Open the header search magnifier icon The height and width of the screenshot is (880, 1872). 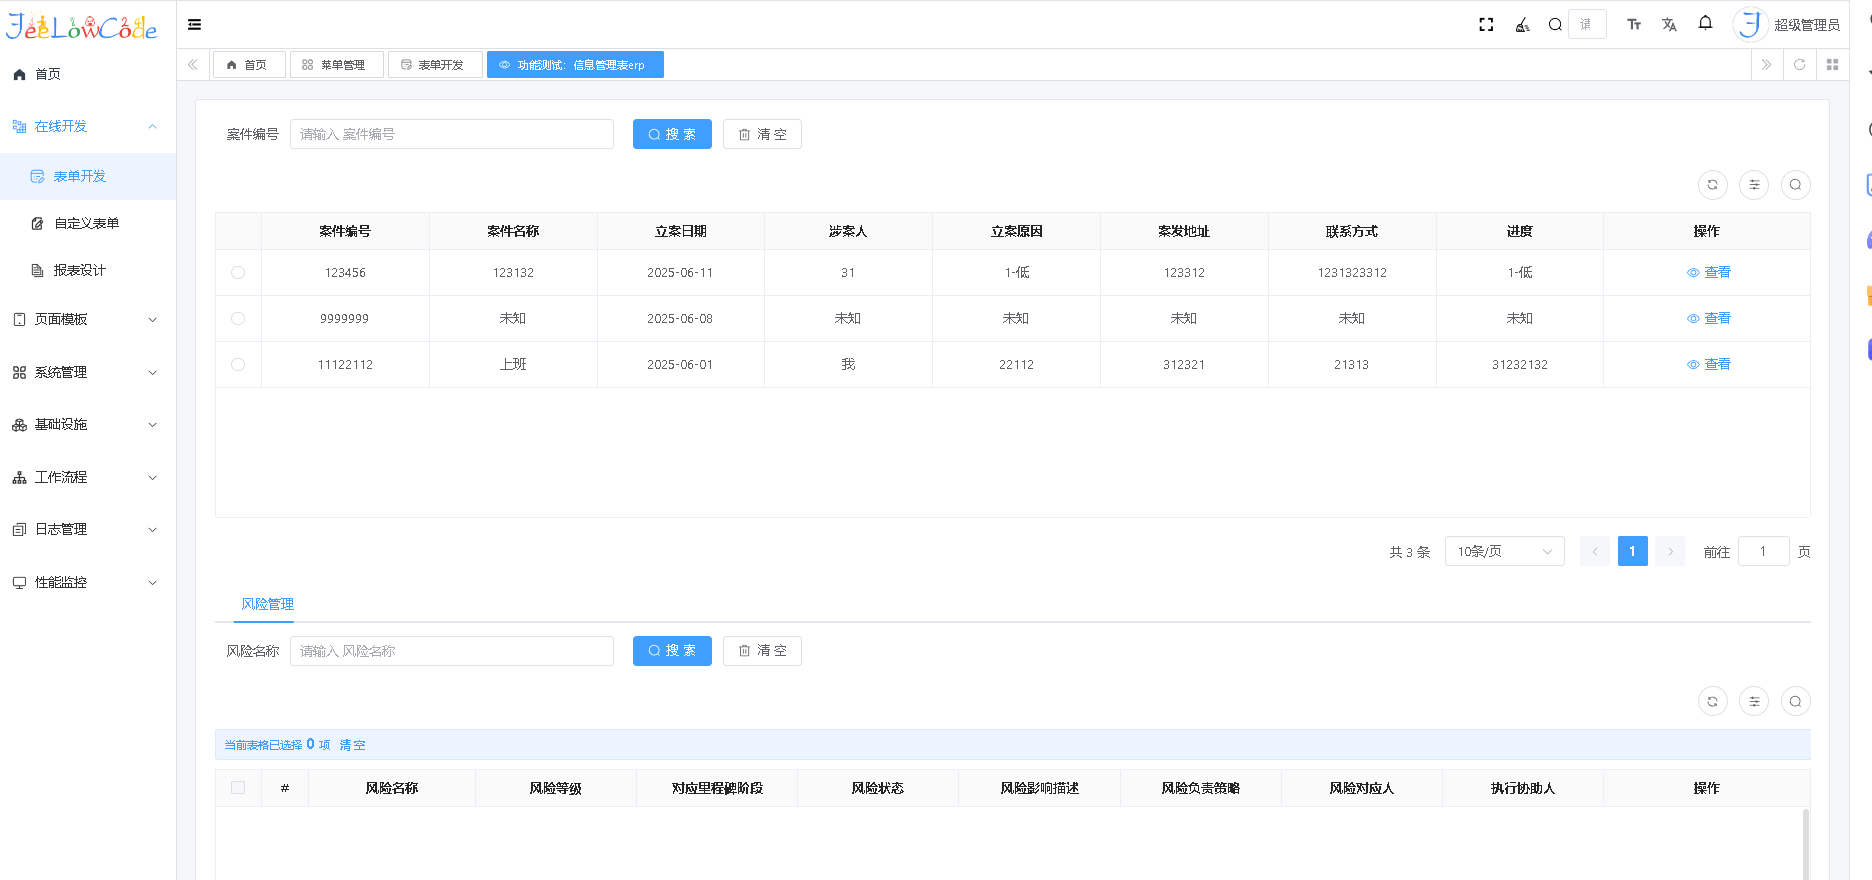1555,25
